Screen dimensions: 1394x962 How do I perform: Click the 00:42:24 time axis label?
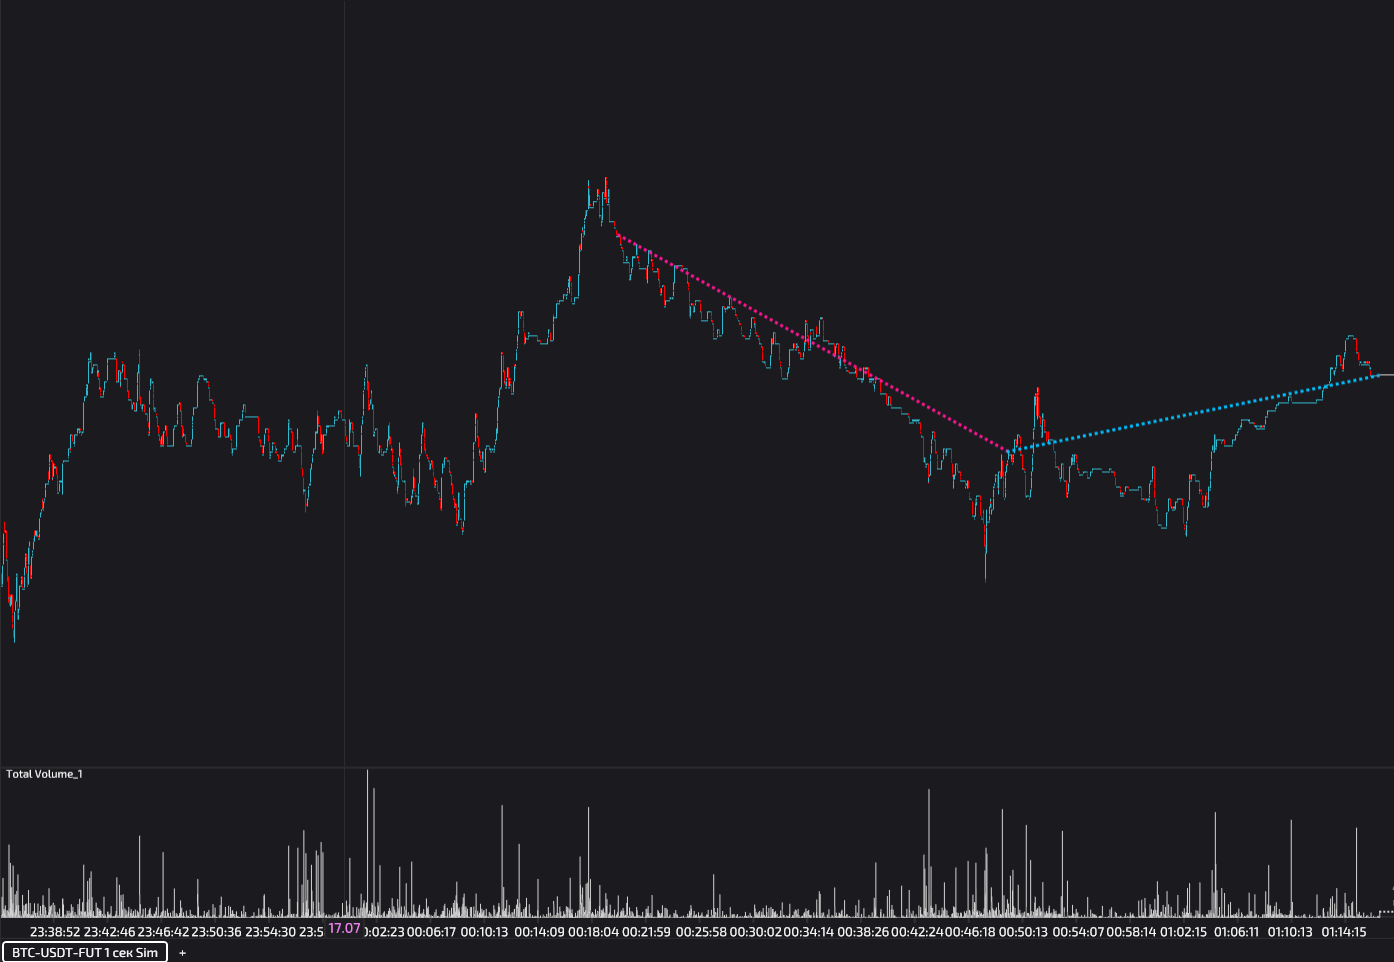pos(916,932)
